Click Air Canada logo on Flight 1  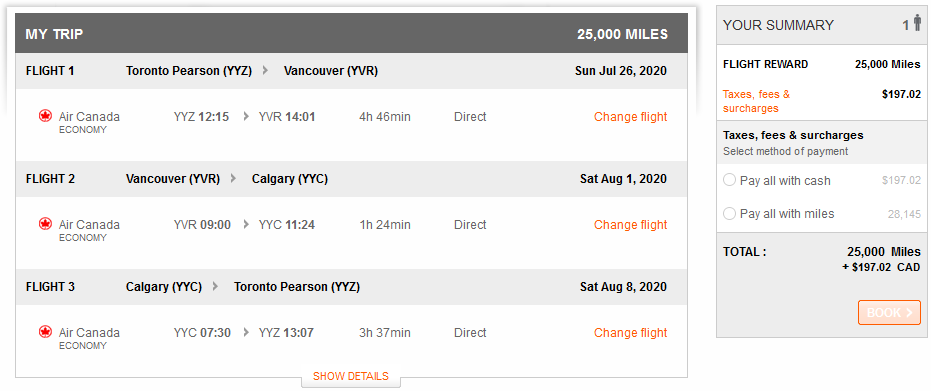(x=45, y=116)
